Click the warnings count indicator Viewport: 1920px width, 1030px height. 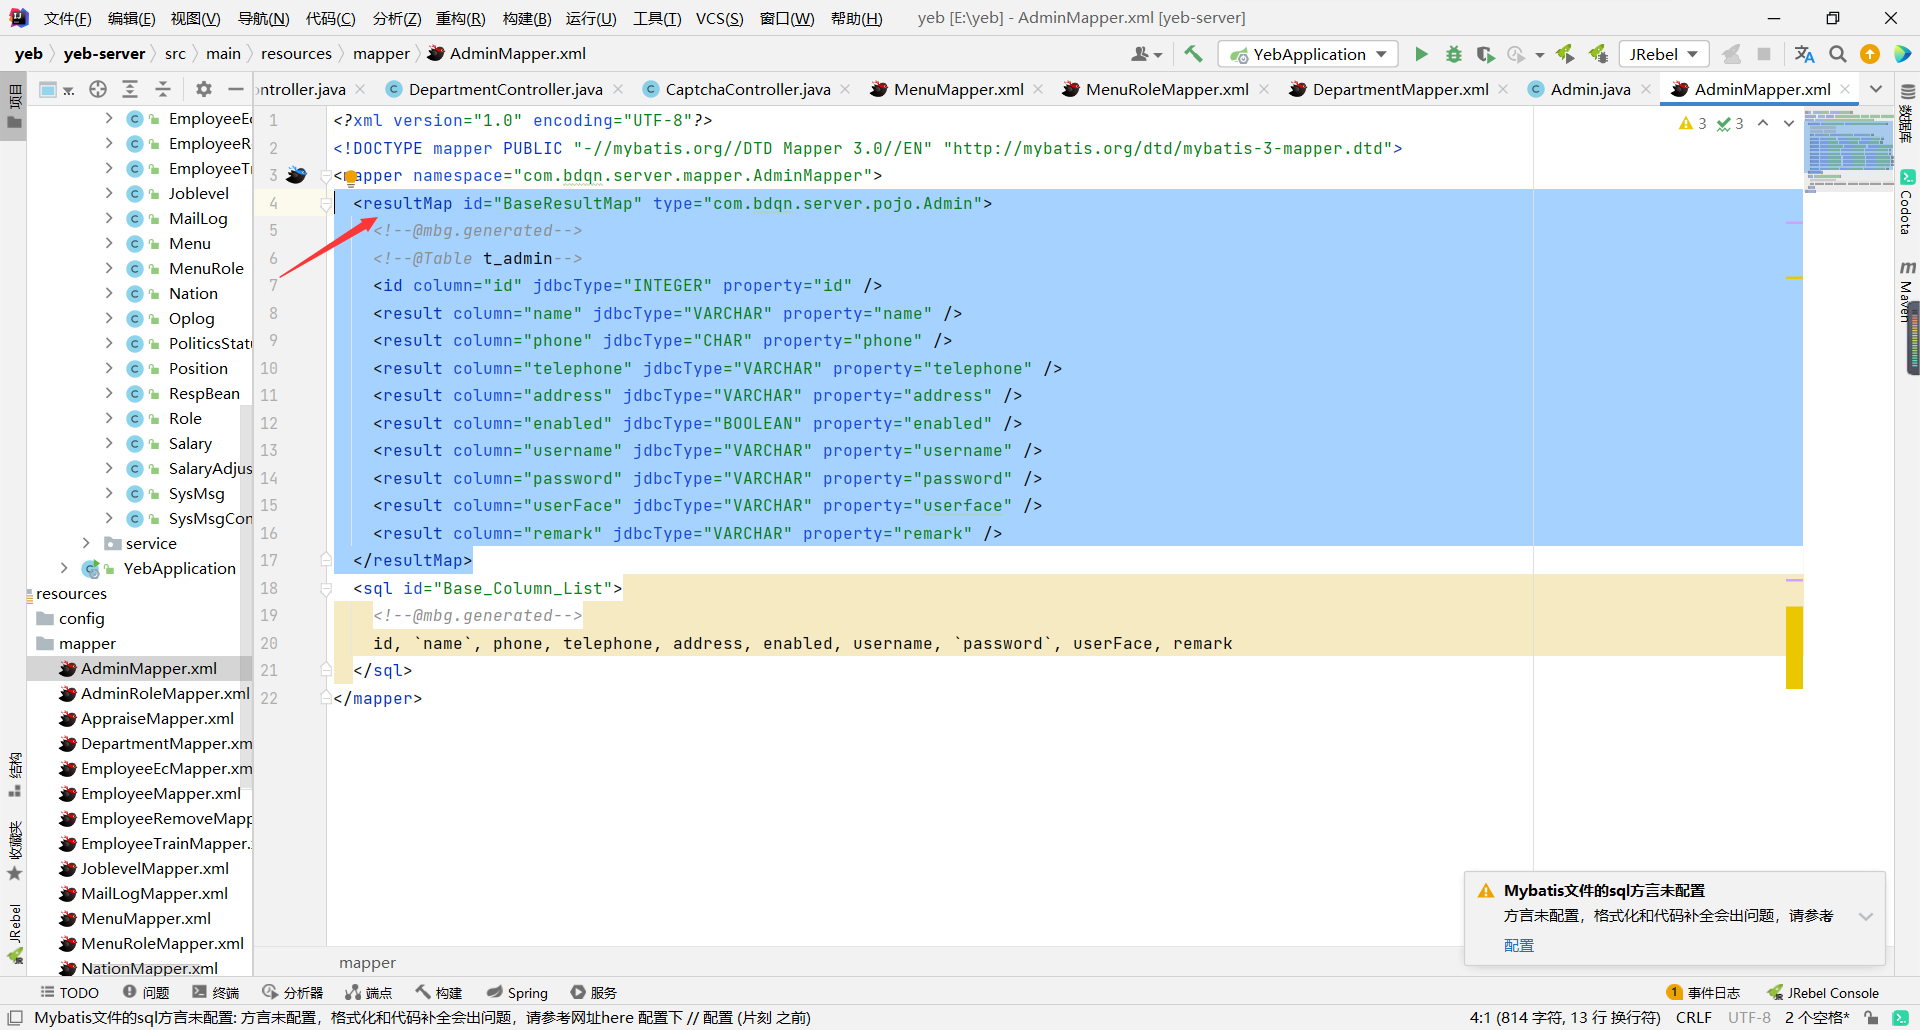(x=1693, y=123)
